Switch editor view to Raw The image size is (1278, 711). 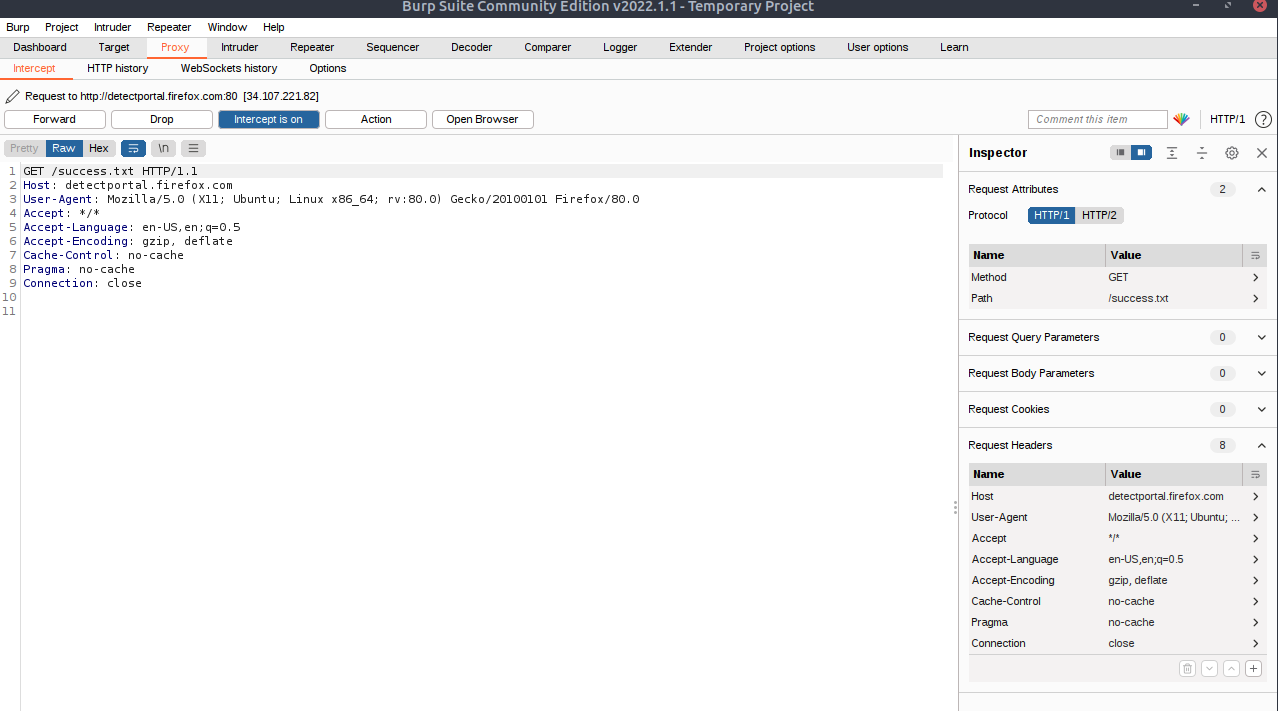pos(64,148)
